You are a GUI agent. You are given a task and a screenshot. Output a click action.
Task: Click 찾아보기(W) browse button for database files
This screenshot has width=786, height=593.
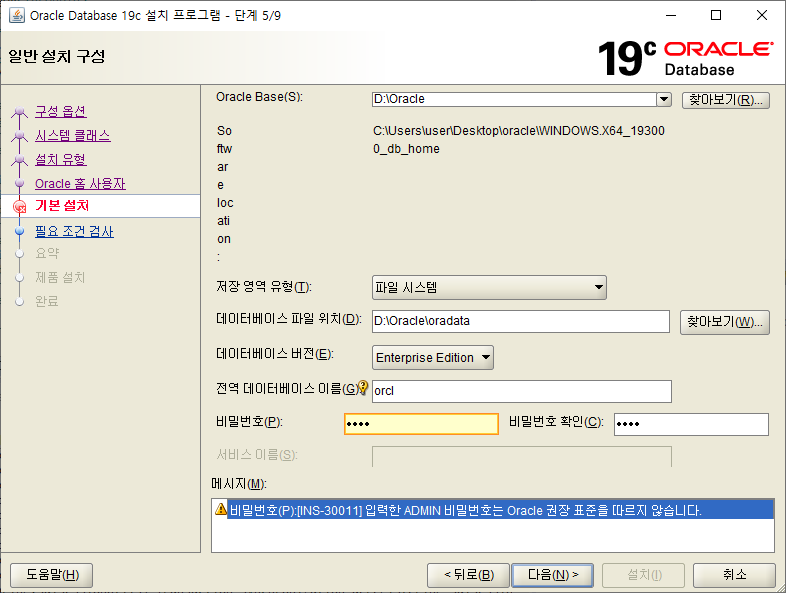tap(724, 321)
